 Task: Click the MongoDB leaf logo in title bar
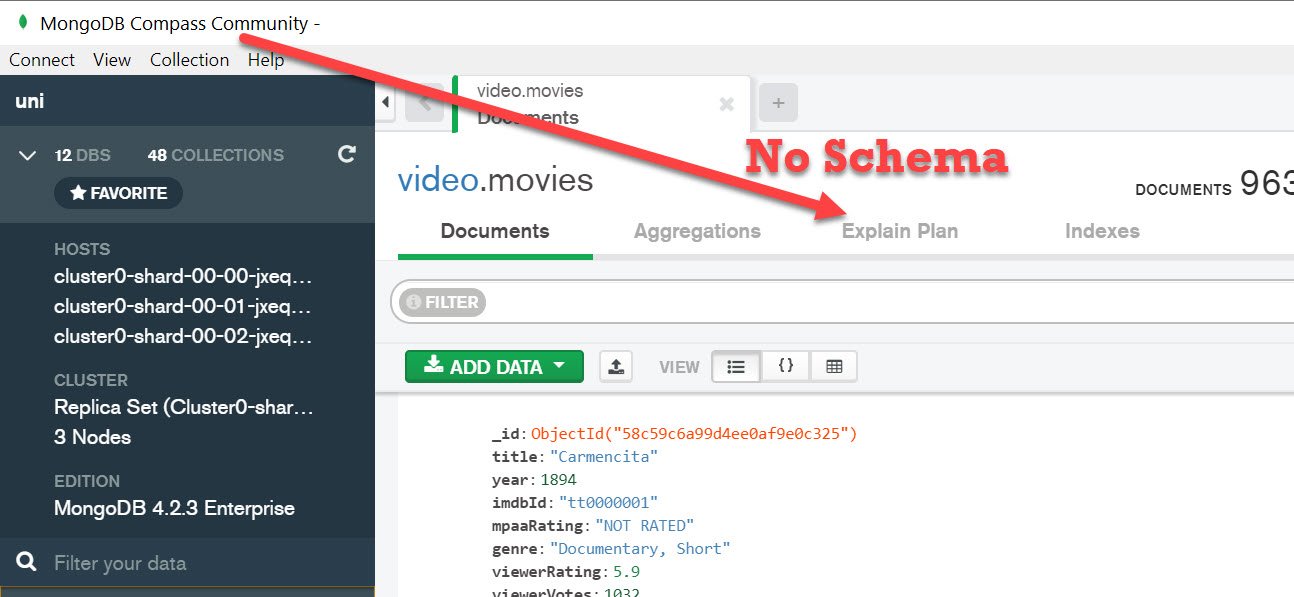click(23, 22)
